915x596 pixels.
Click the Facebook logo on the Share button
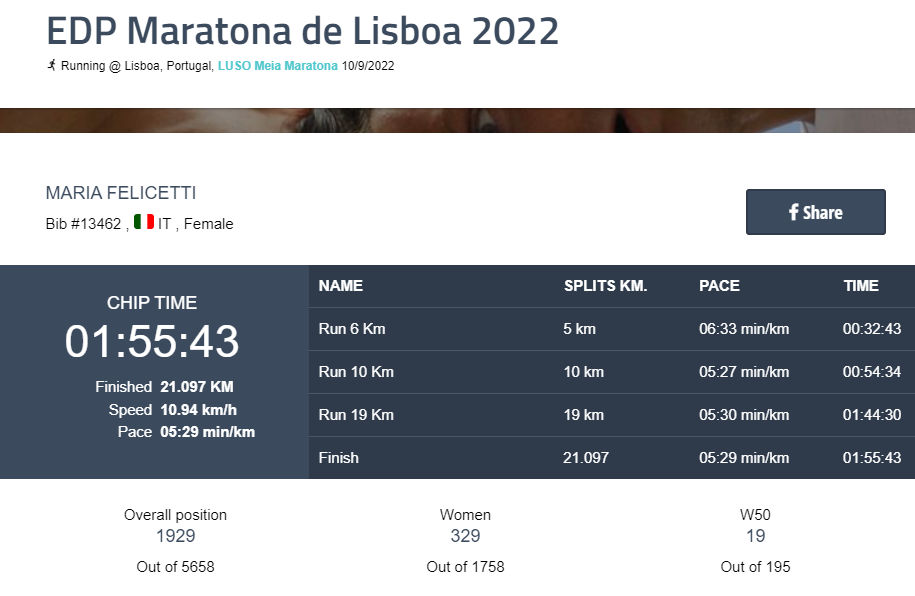pos(794,212)
